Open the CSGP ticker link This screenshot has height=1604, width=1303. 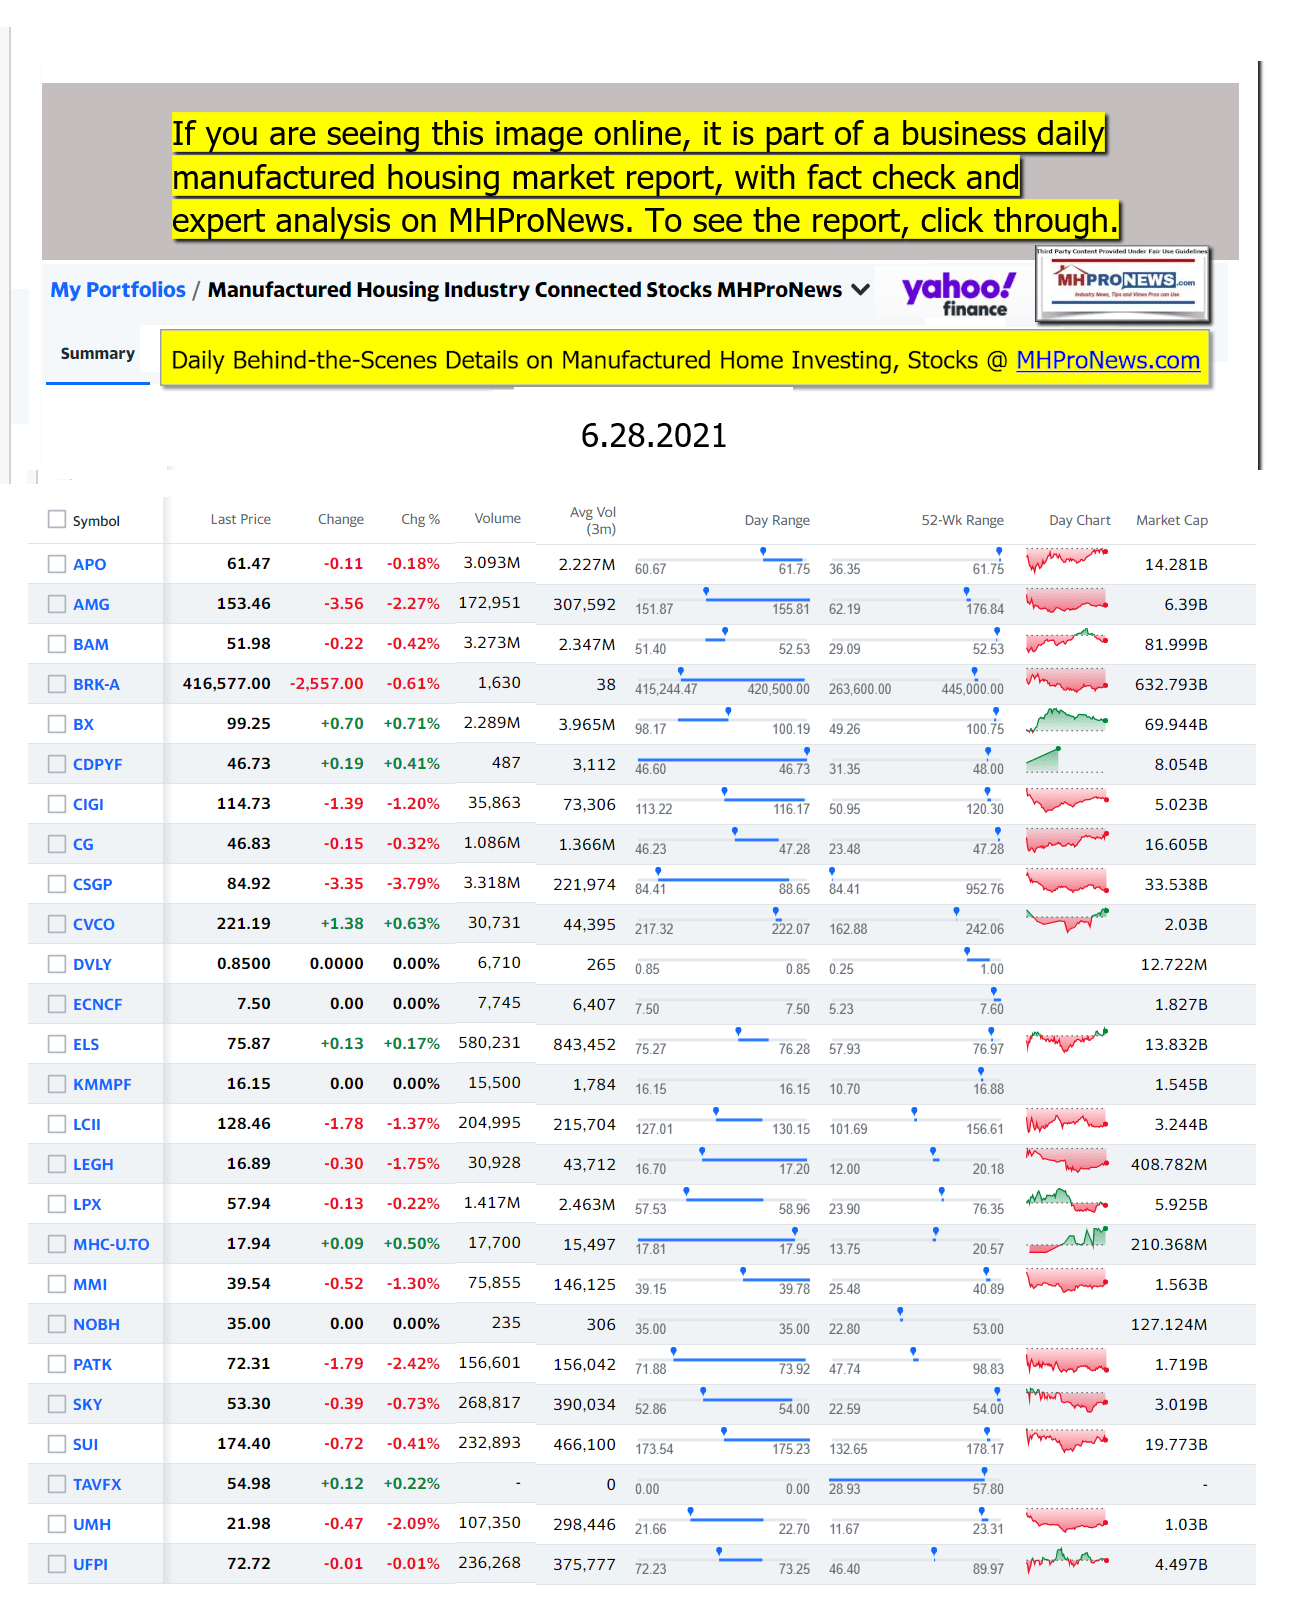point(92,884)
